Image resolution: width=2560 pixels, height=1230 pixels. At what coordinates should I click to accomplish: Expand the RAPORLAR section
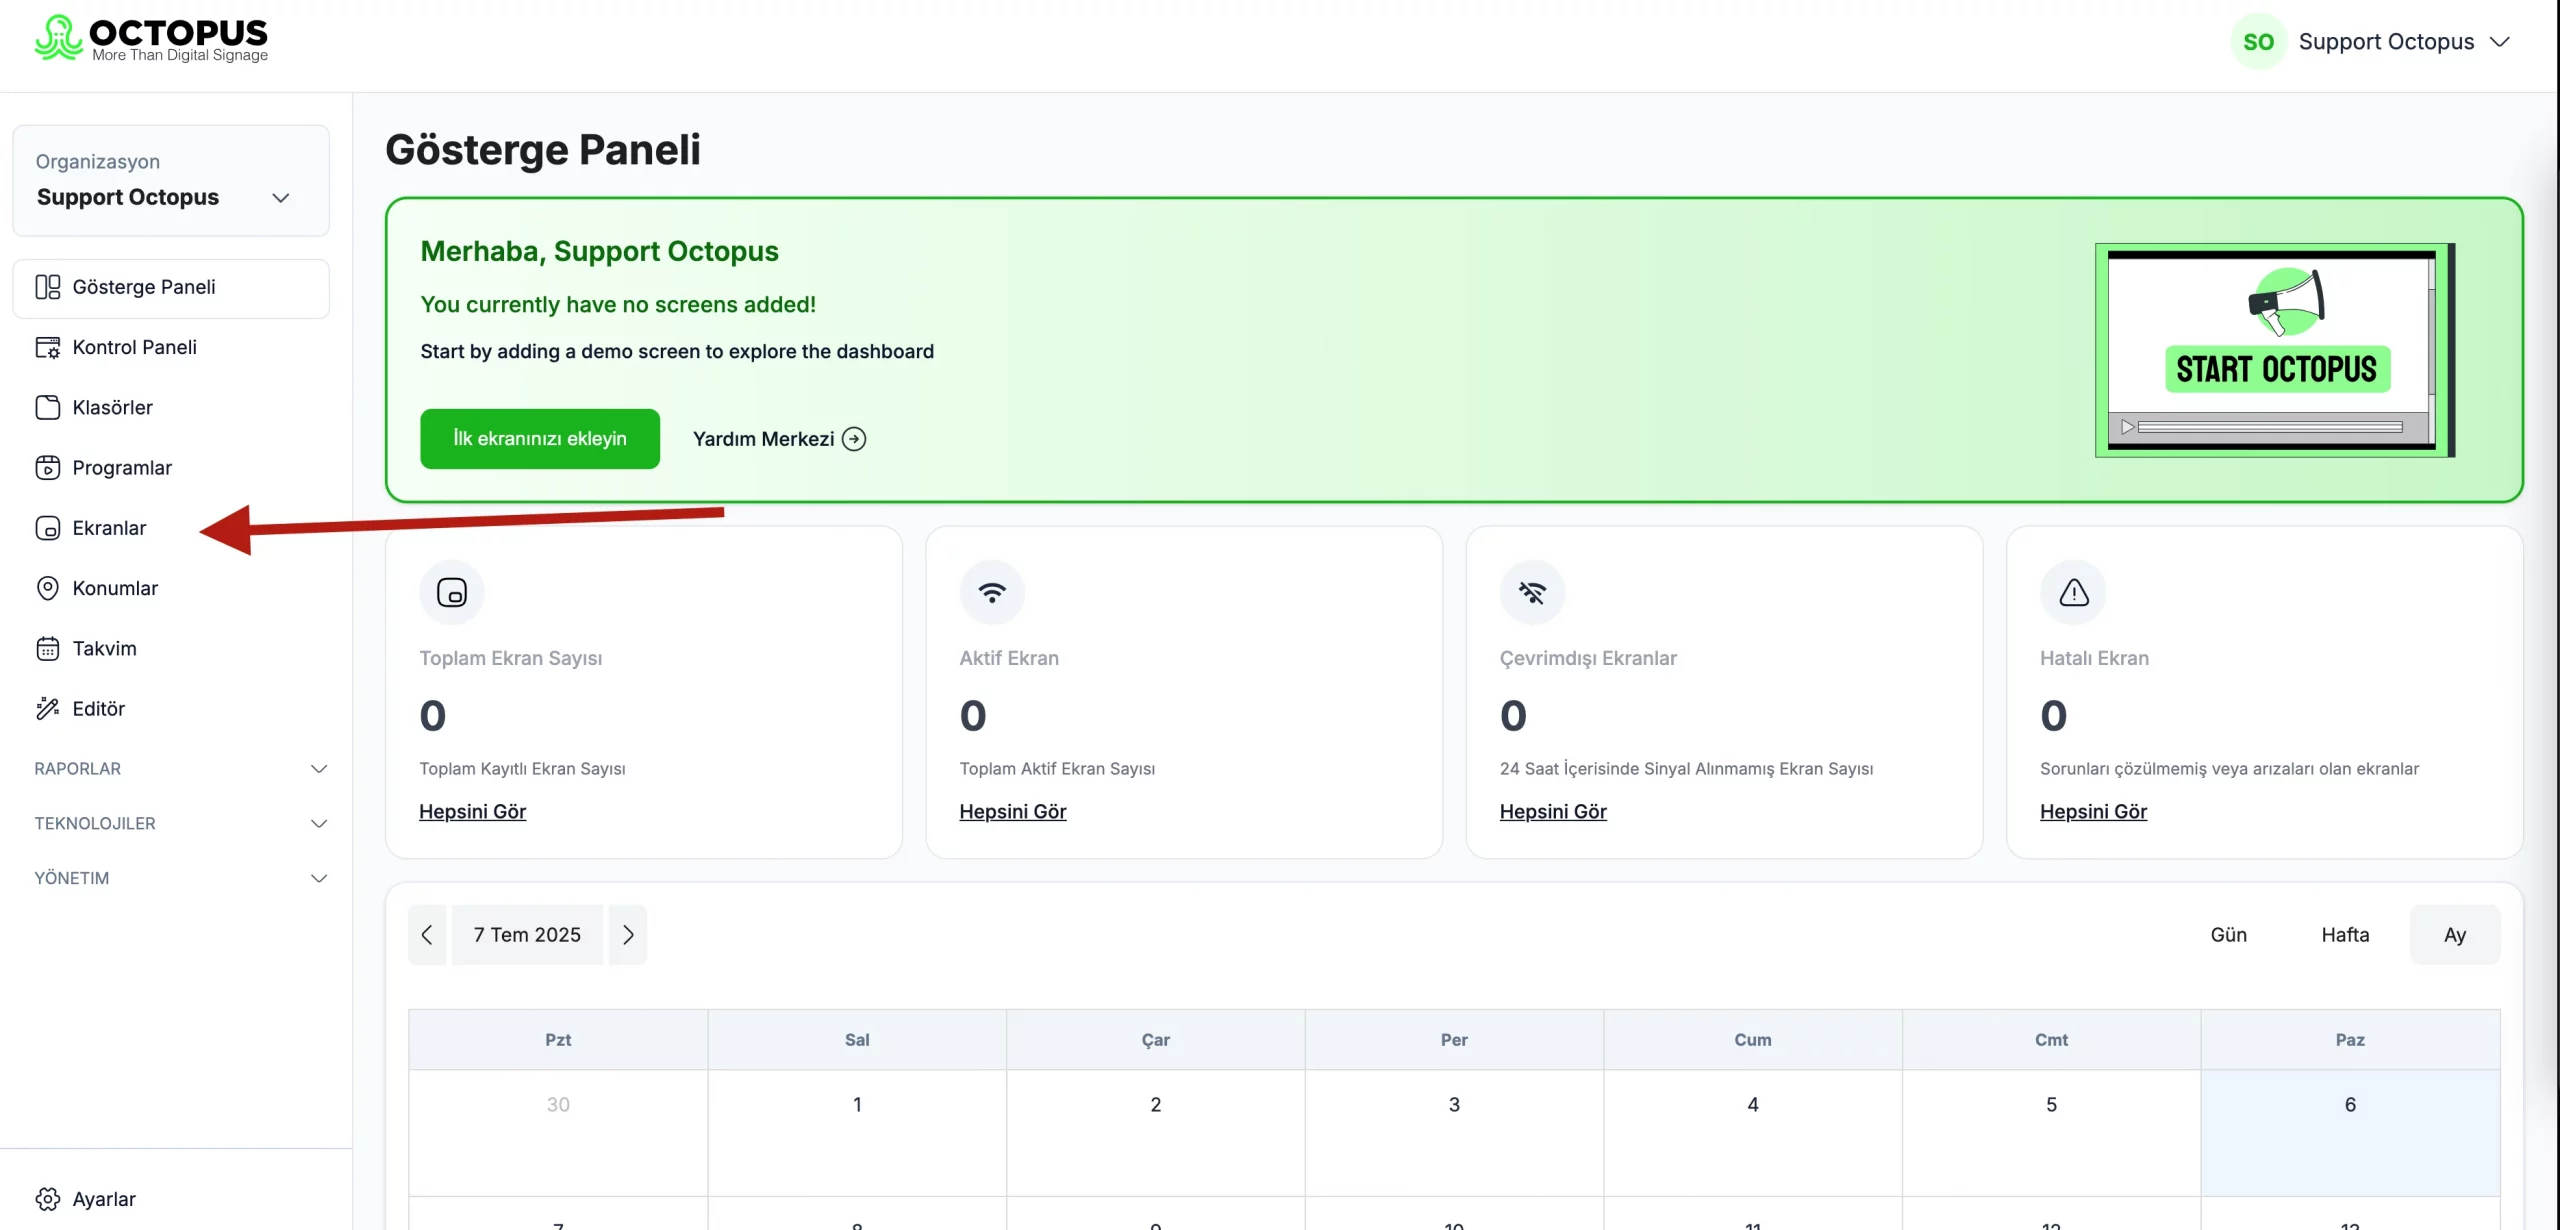[181, 769]
